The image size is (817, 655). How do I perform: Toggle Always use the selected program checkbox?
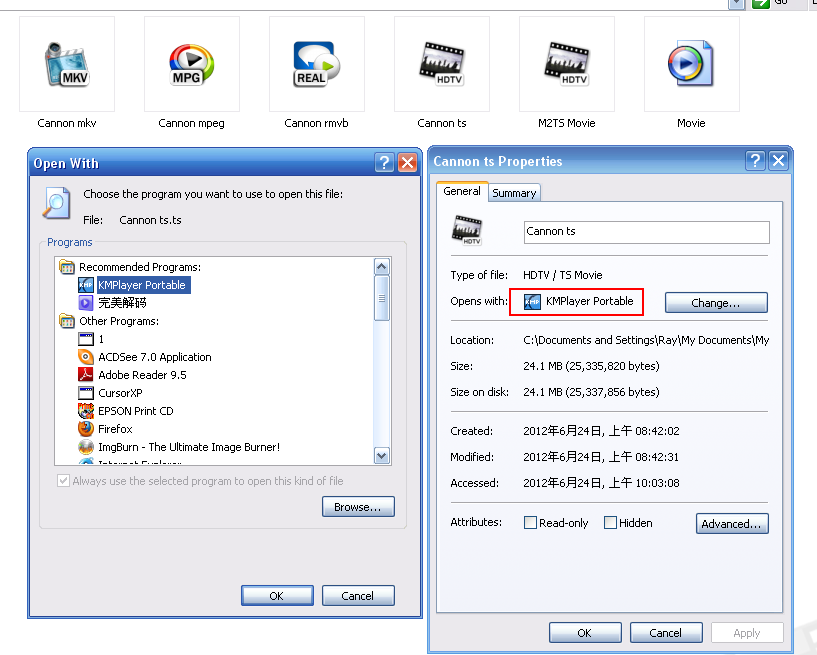63,480
